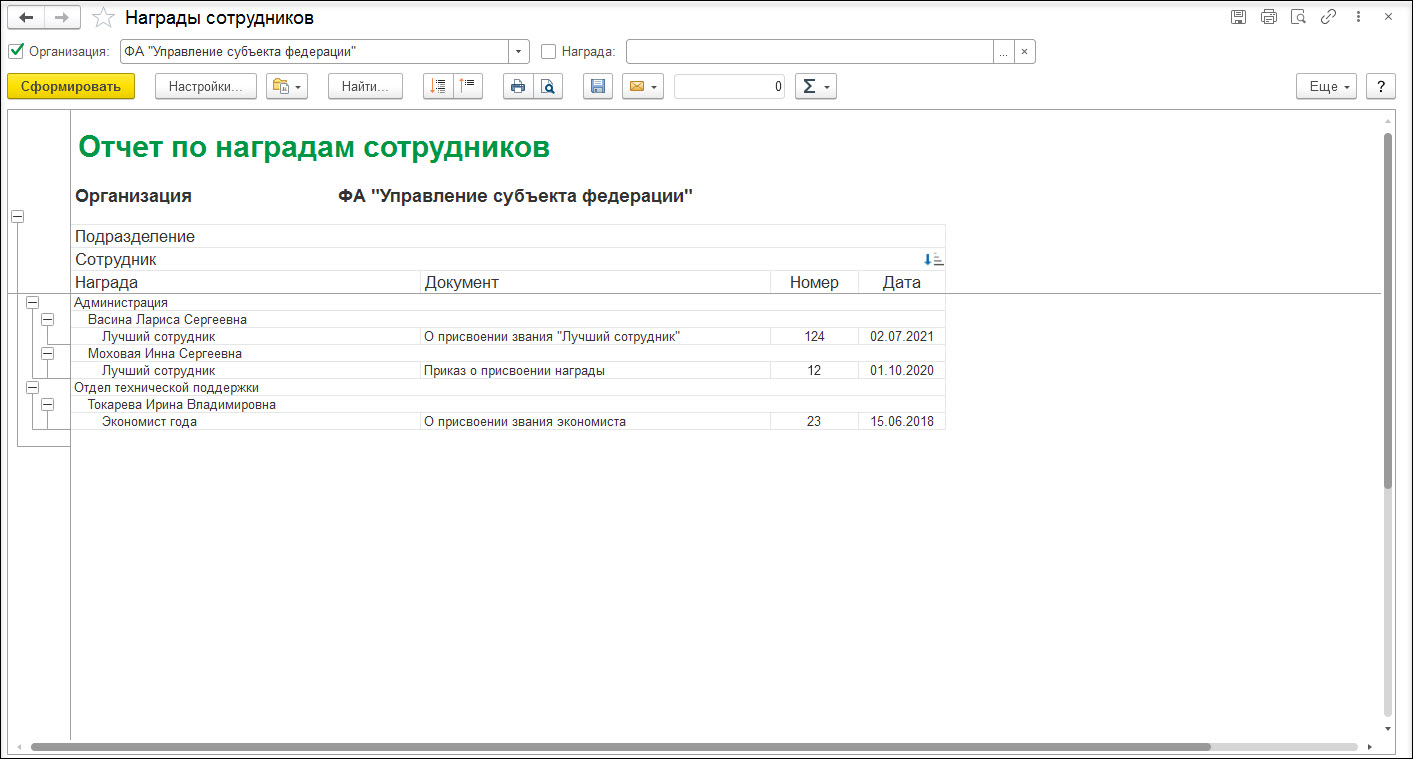Viewport: 1413px width, 759px height.
Task: Open print preview with magnifier icon
Action: [548, 87]
